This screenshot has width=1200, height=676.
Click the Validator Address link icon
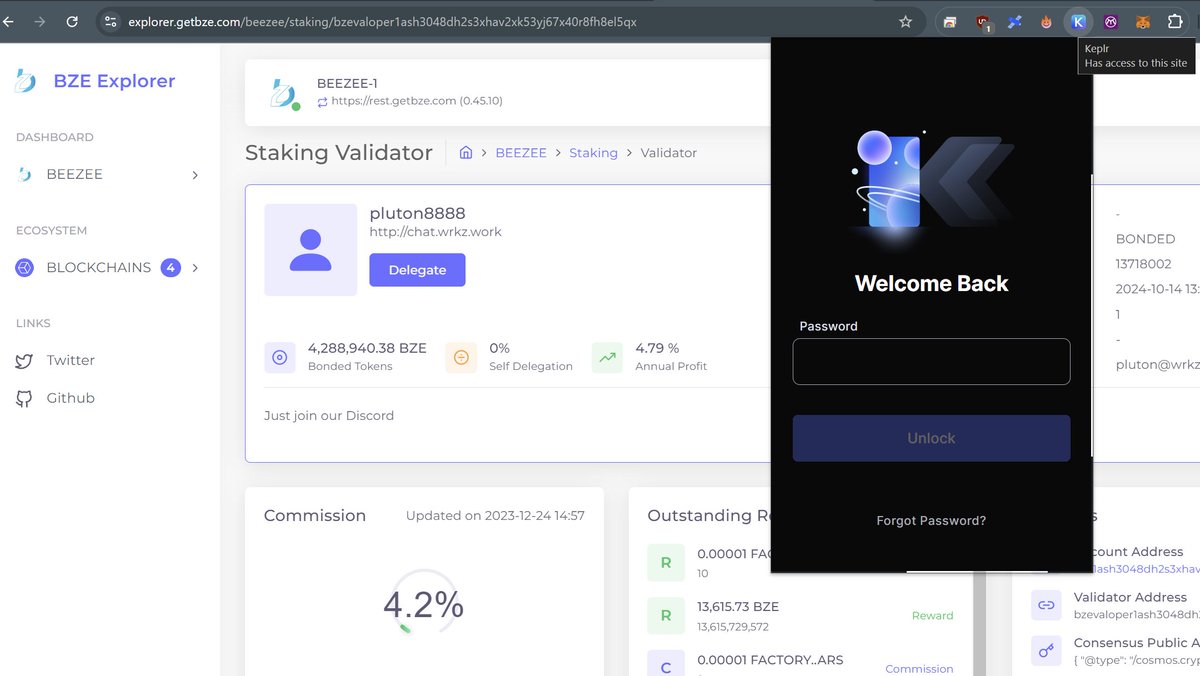point(1046,605)
